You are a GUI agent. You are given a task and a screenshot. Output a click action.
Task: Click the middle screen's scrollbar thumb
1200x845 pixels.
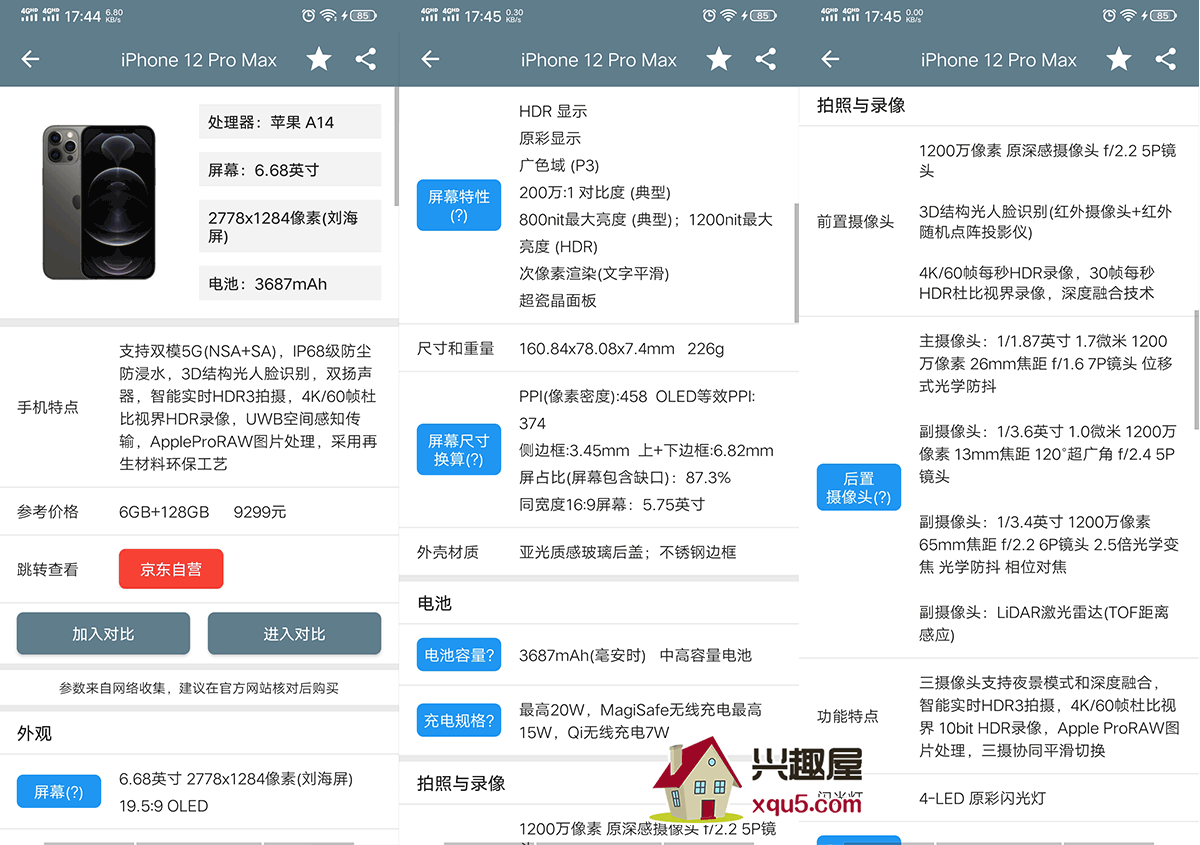(x=797, y=262)
